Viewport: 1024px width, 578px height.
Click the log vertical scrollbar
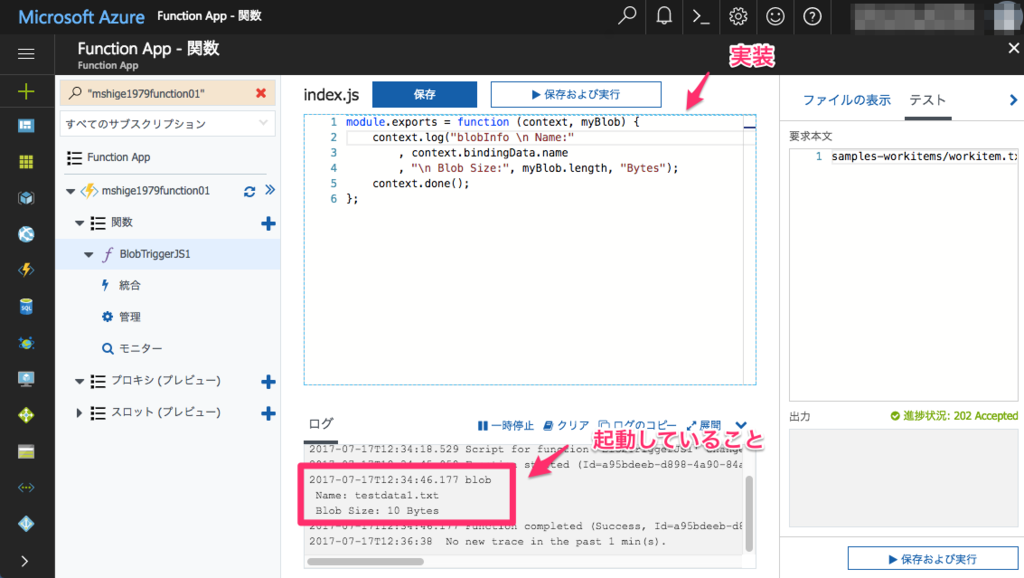click(749, 513)
